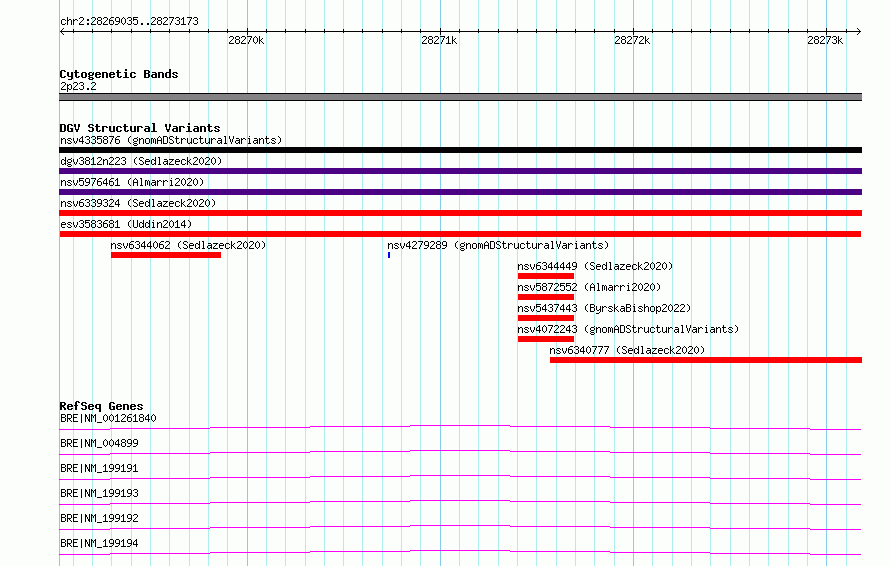890x566 pixels.
Task: Click the Cytogenetic Bands track heading
Action: [119, 74]
